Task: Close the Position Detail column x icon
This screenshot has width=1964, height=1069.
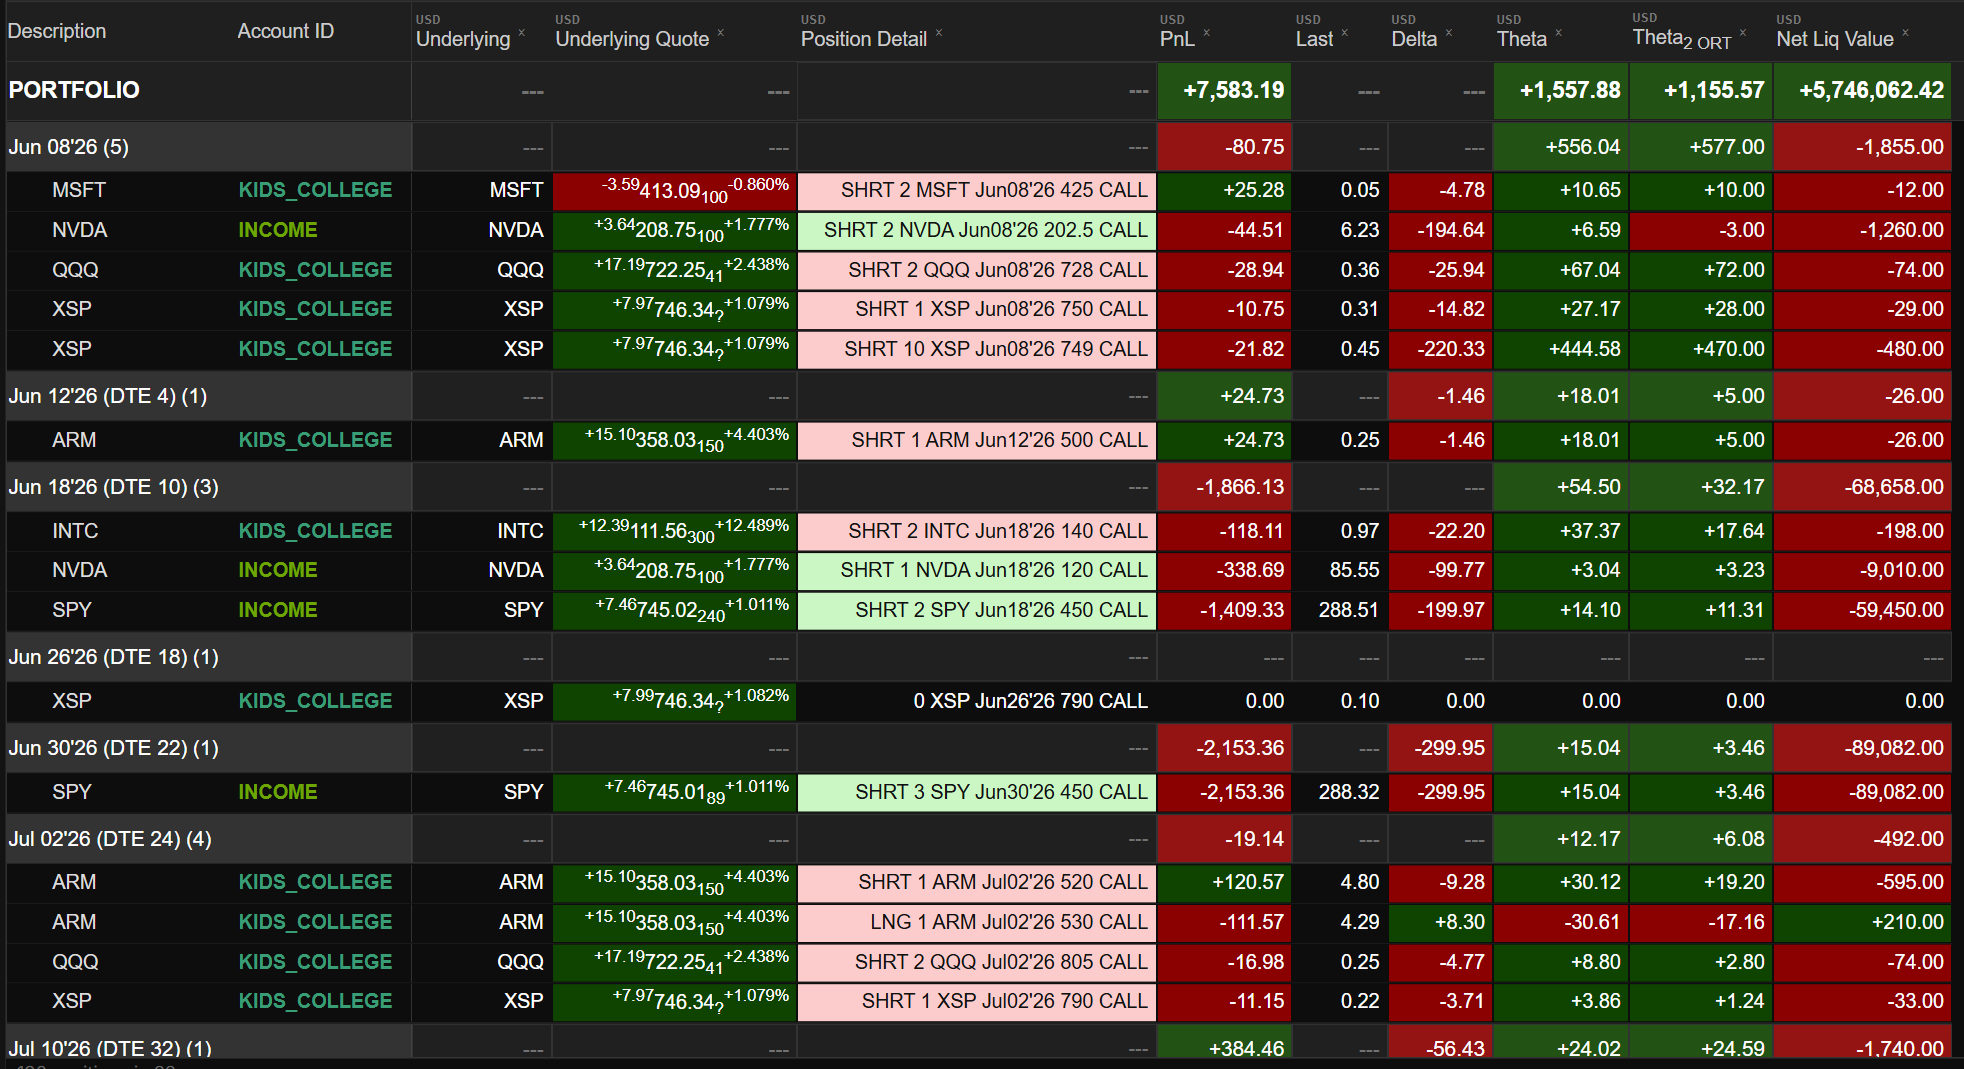Action: 939,33
